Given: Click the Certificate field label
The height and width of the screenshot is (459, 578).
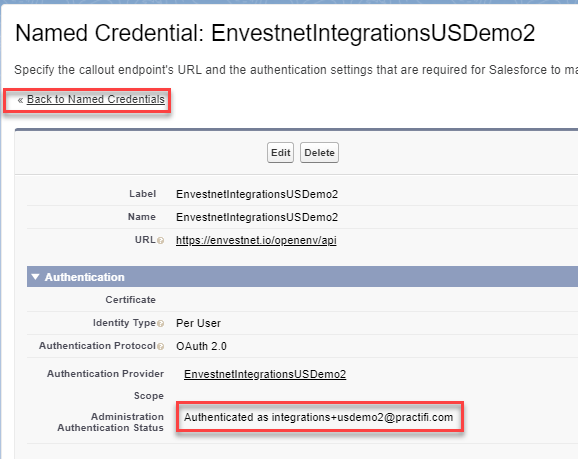Looking at the screenshot, I should [x=130, y=300].
